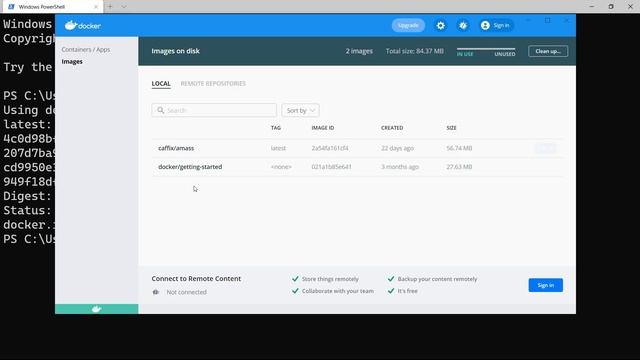Click Total size: 84.37 MB text
Viewport: 640px width, 360px height.
point(414,51)
